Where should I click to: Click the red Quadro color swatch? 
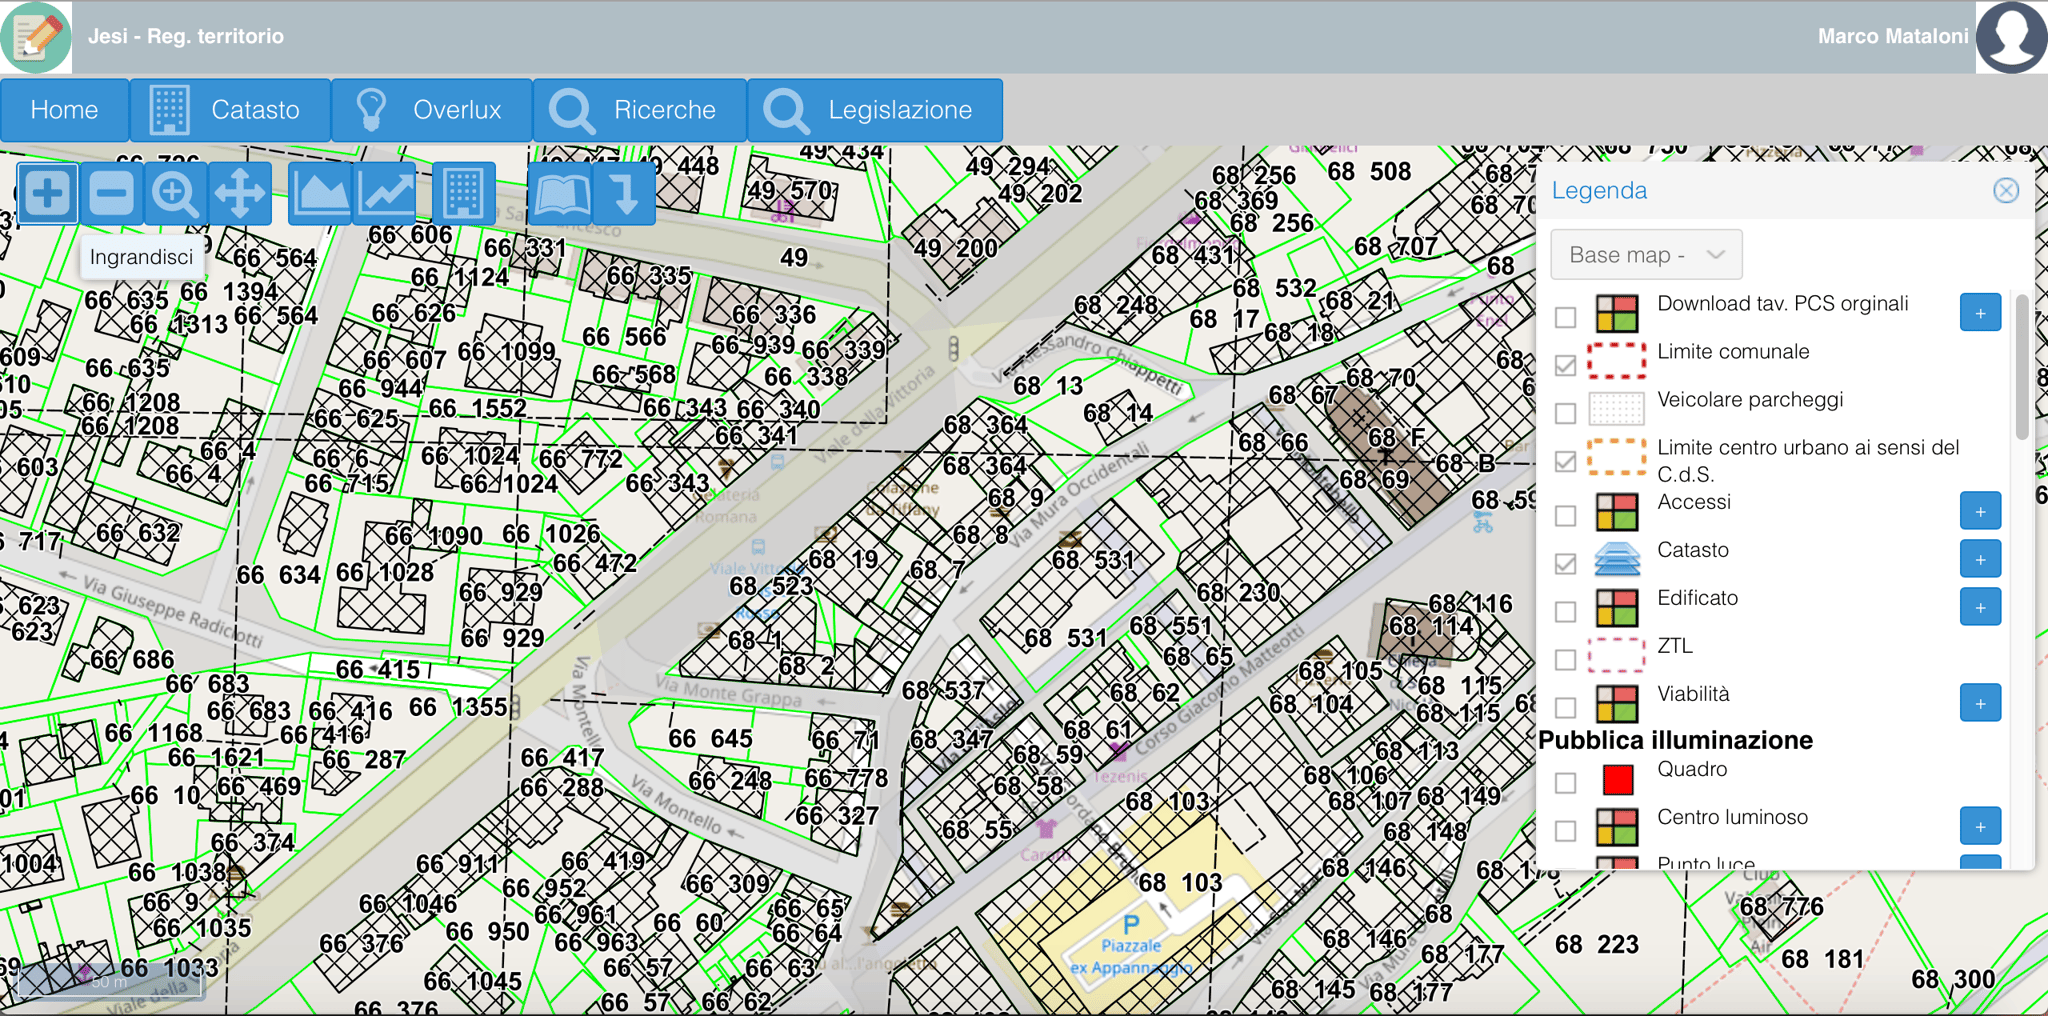(x=1617, y=779)
